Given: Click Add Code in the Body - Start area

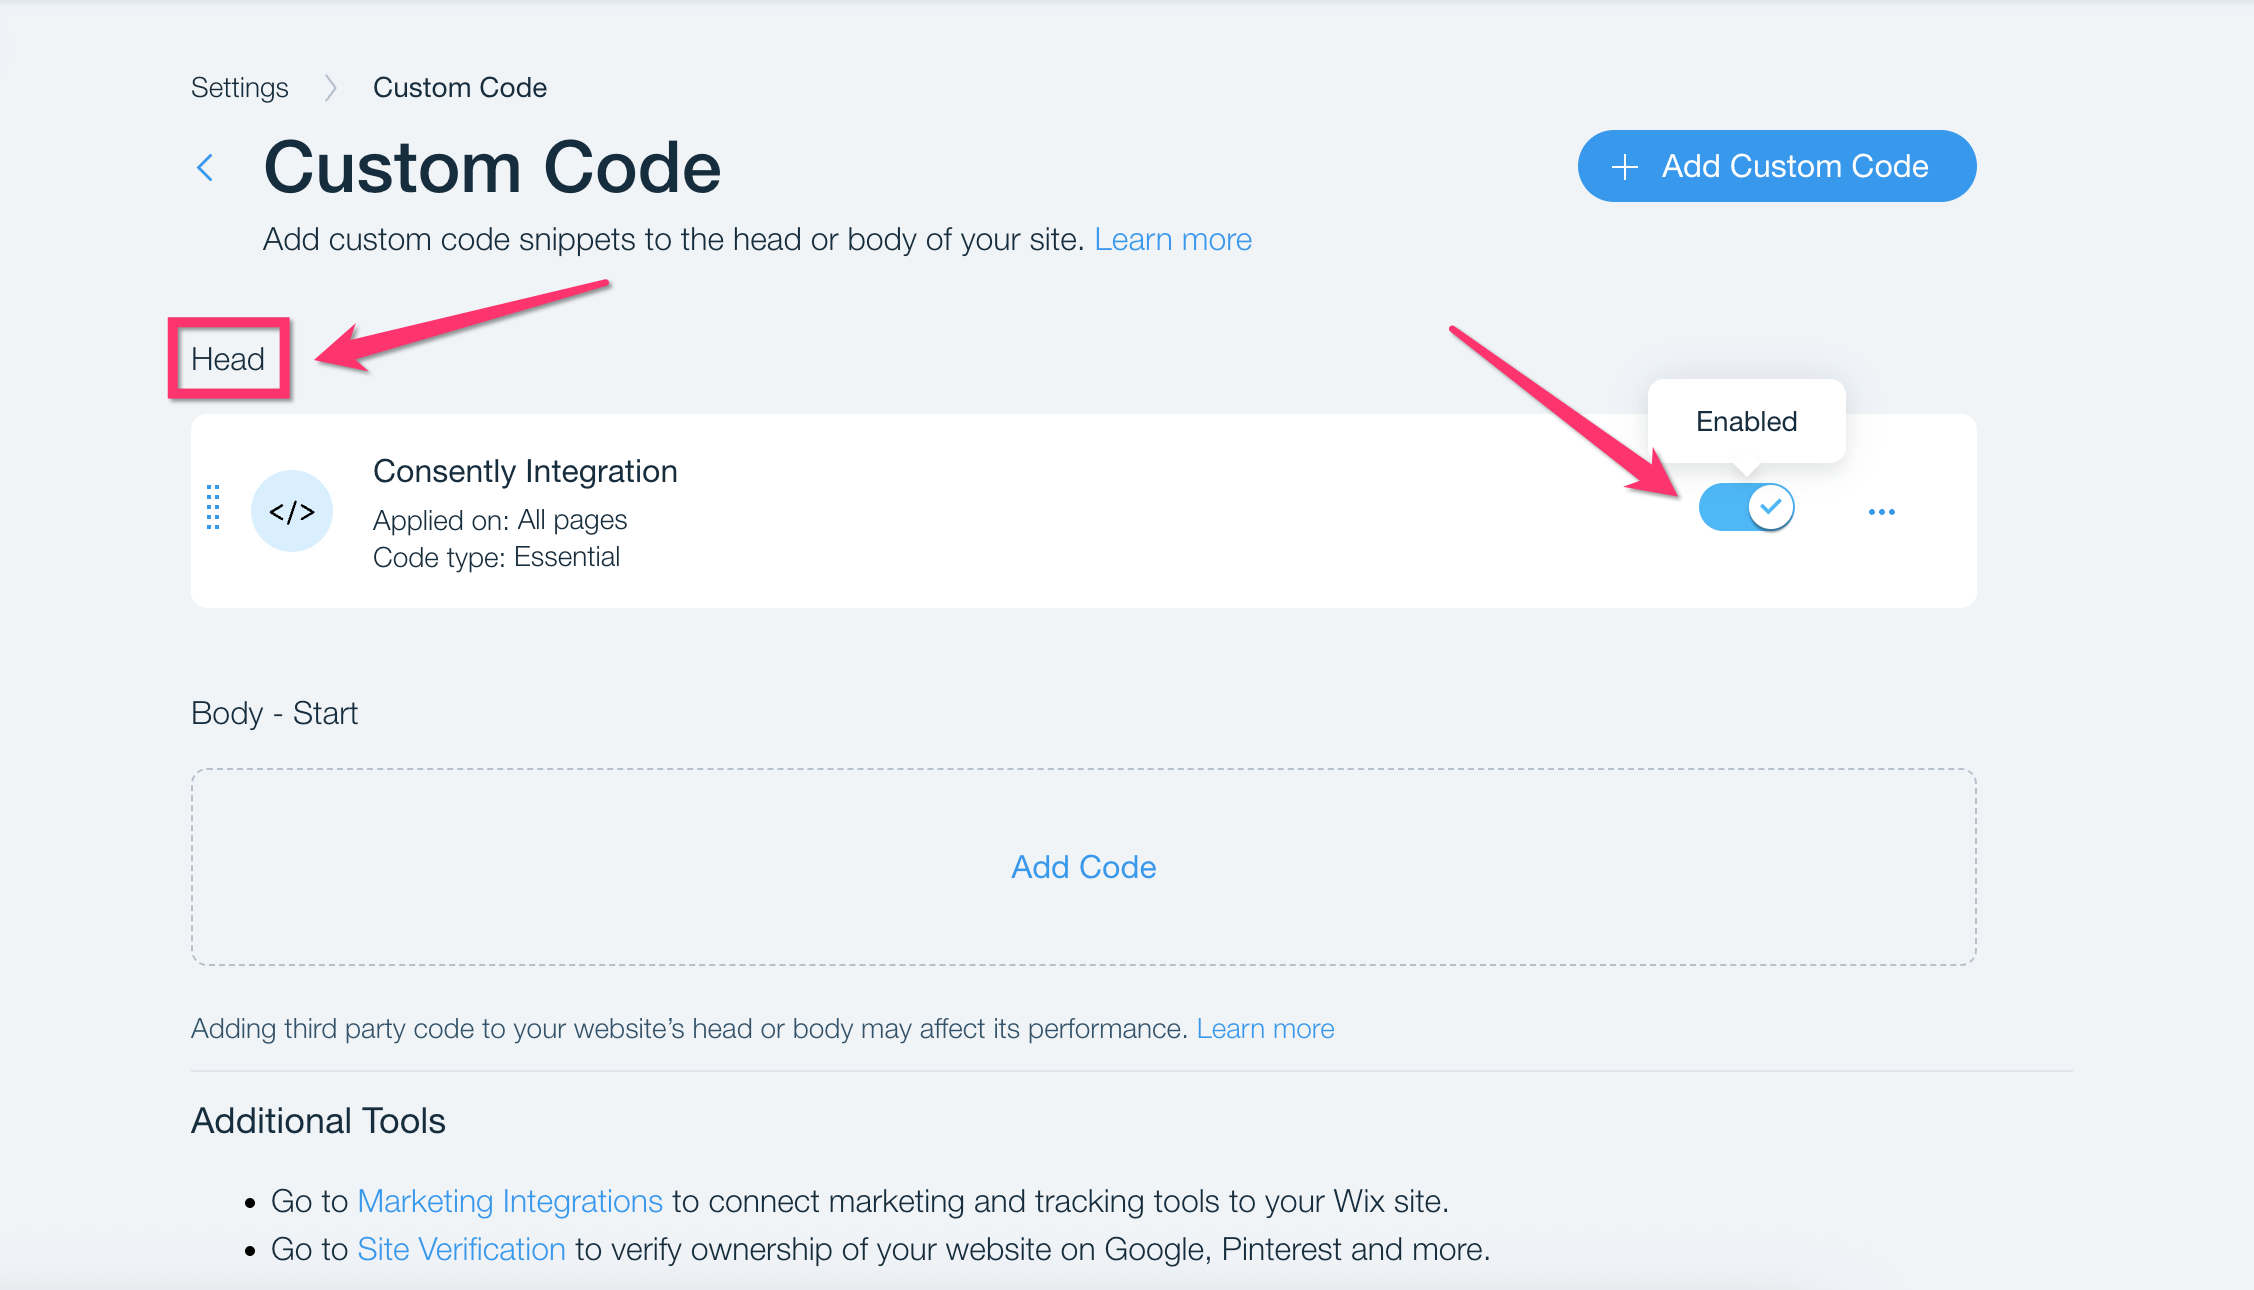Looking at the screenshot, I should pos(1083,866).
